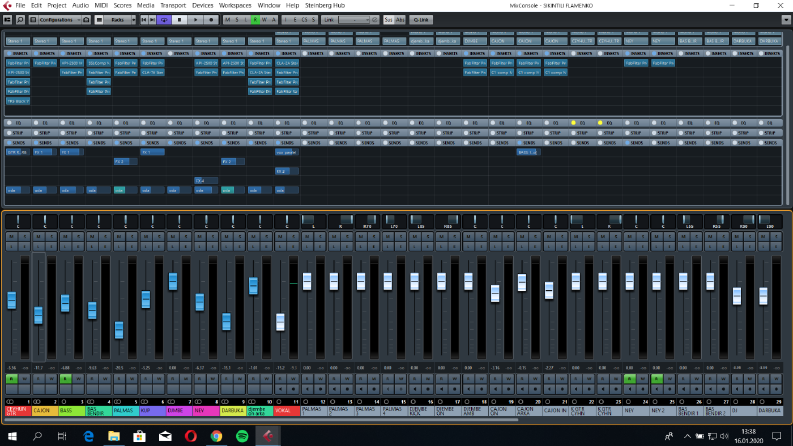Click the transport Stop button

179,20
